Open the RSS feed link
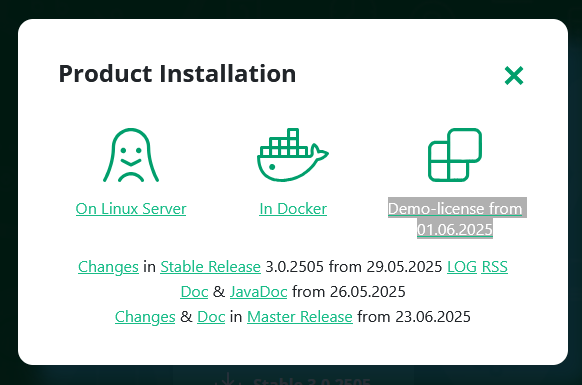 (x=494, y=267)
